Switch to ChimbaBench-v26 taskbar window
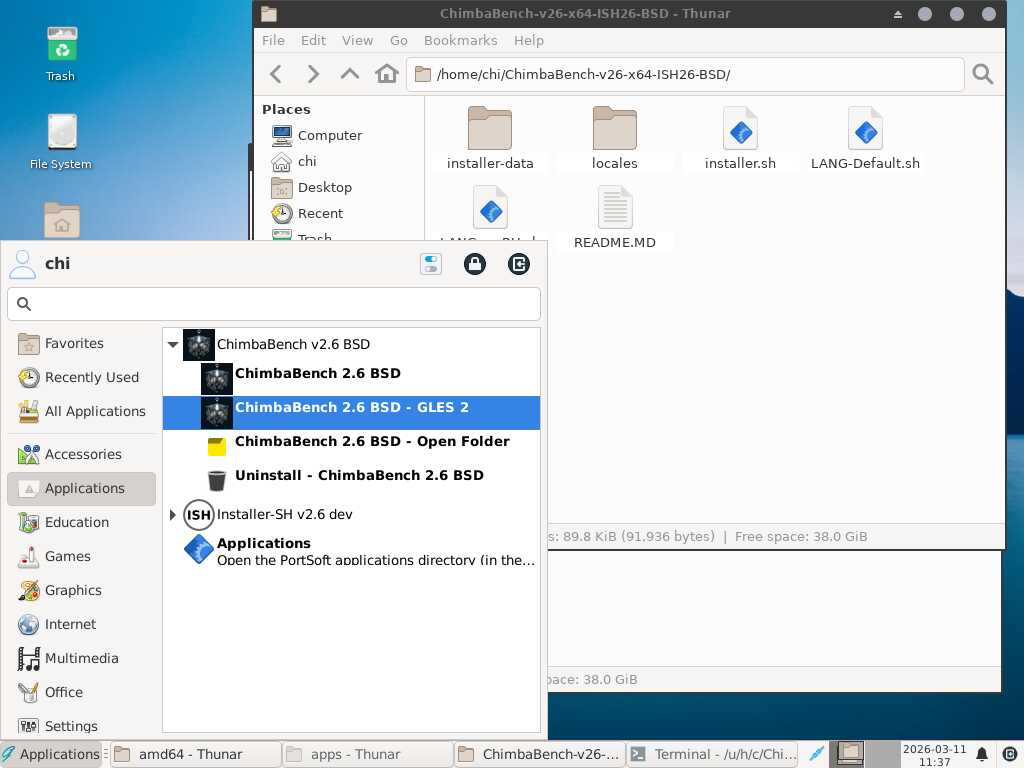 click(x=539, y=754)
